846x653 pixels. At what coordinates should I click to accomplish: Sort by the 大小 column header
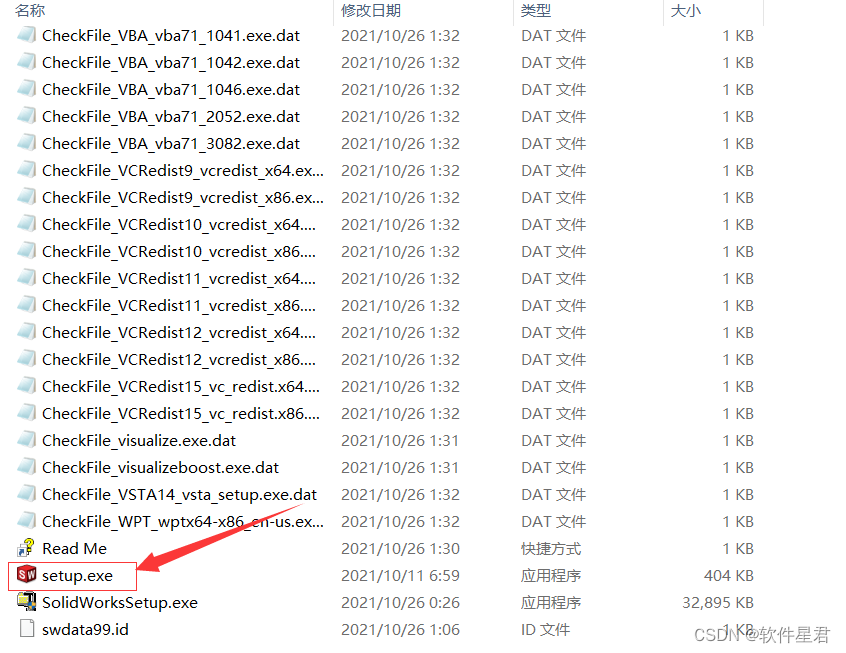[685, 10]
